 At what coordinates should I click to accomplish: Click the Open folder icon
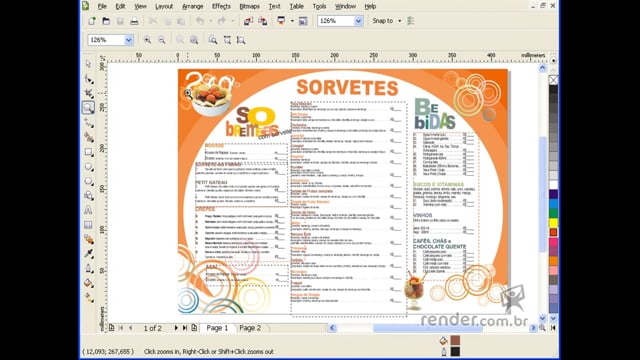click(106, 21)
